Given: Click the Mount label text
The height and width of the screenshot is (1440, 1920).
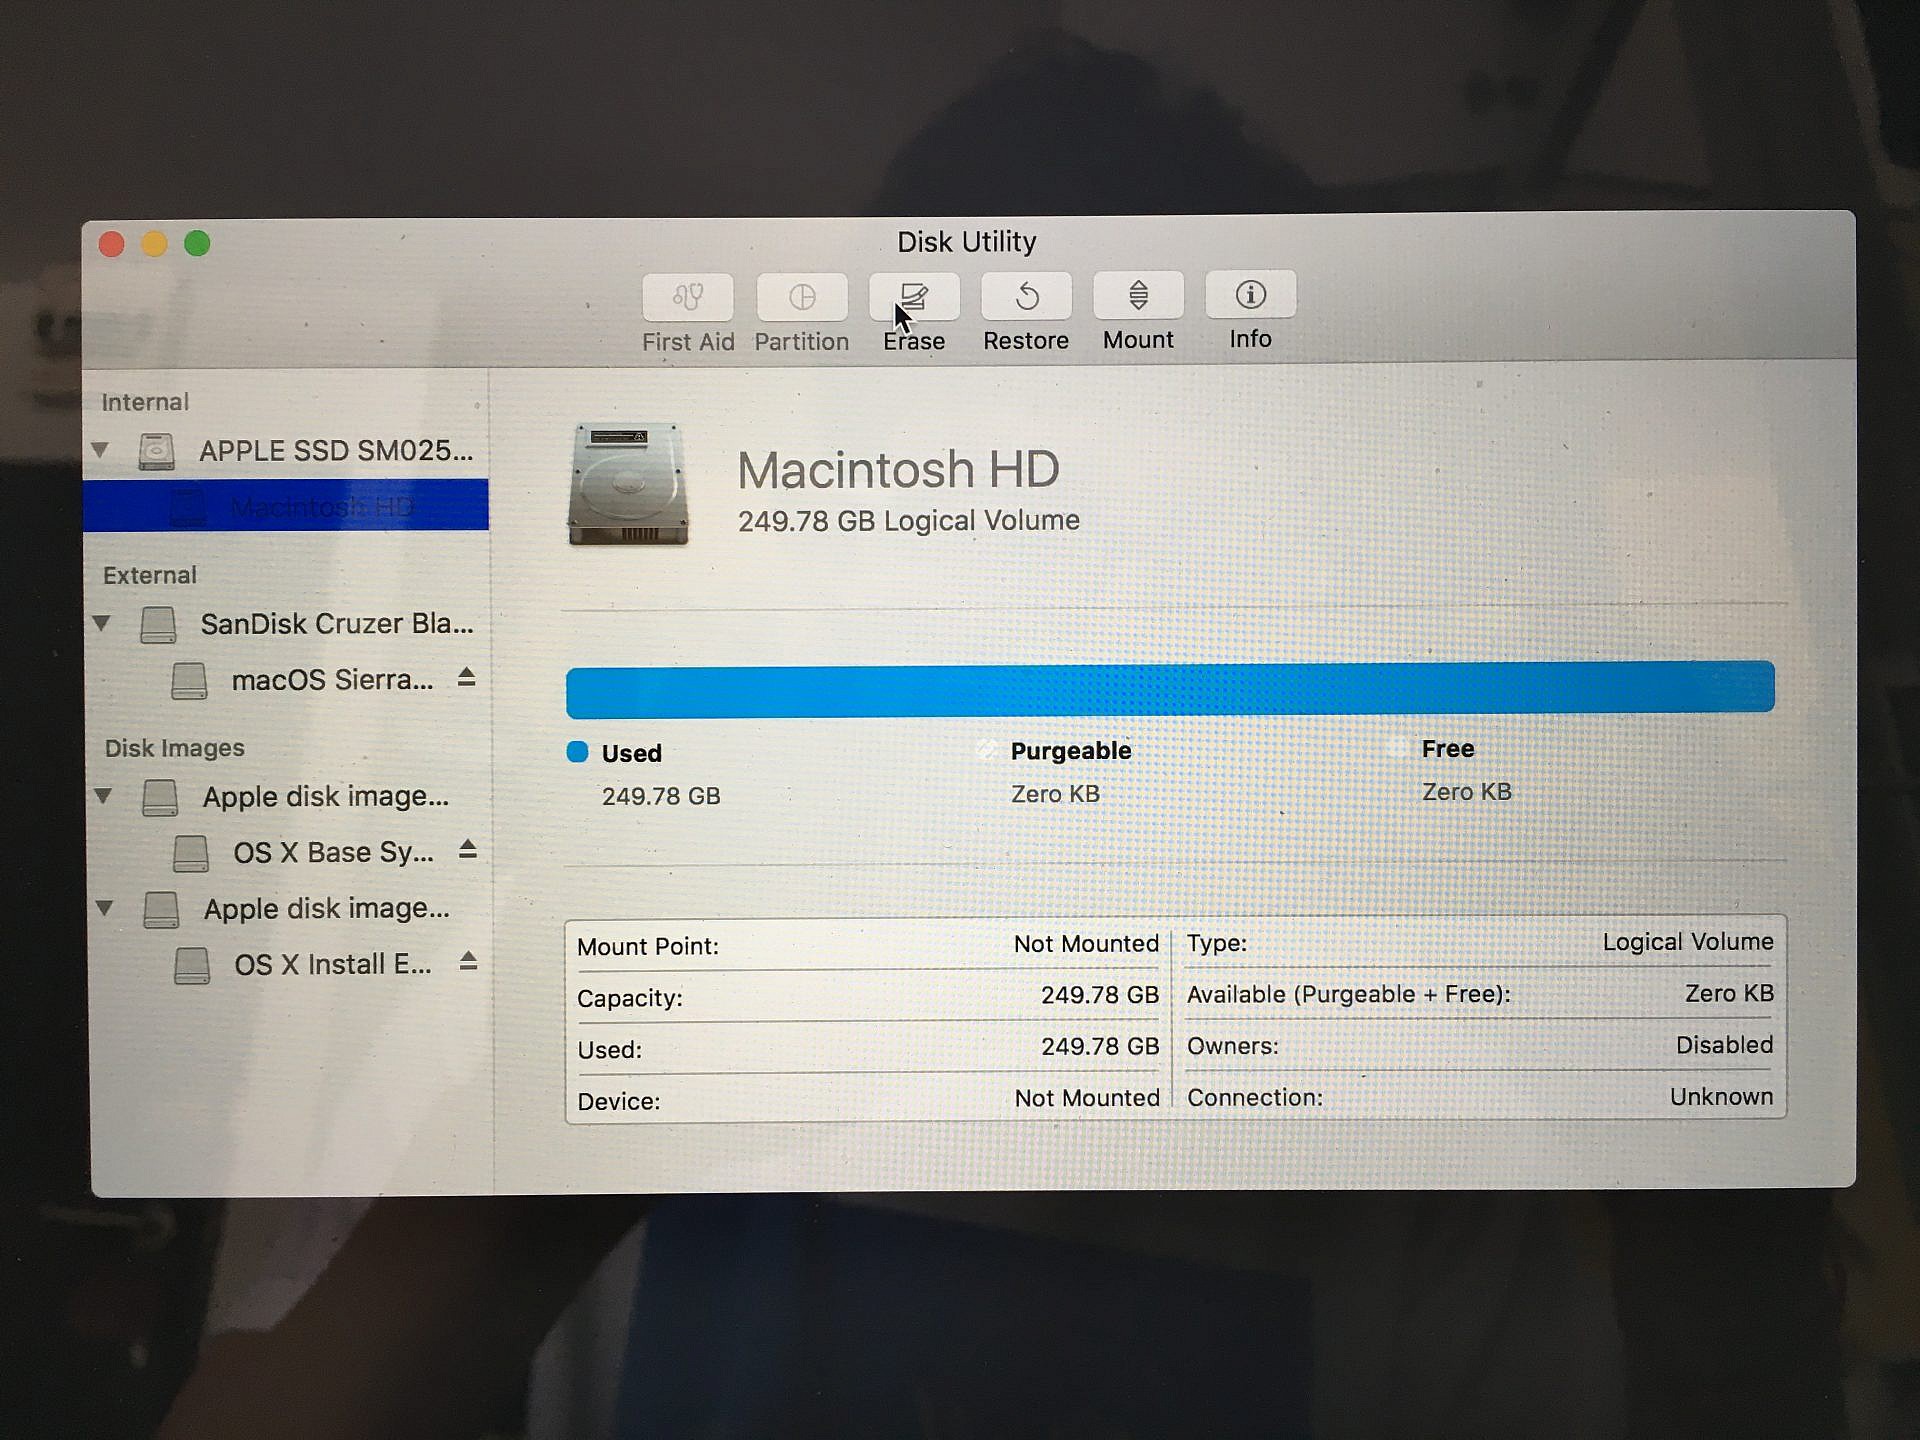Looking at the screenshot, I should [1138, 340].
